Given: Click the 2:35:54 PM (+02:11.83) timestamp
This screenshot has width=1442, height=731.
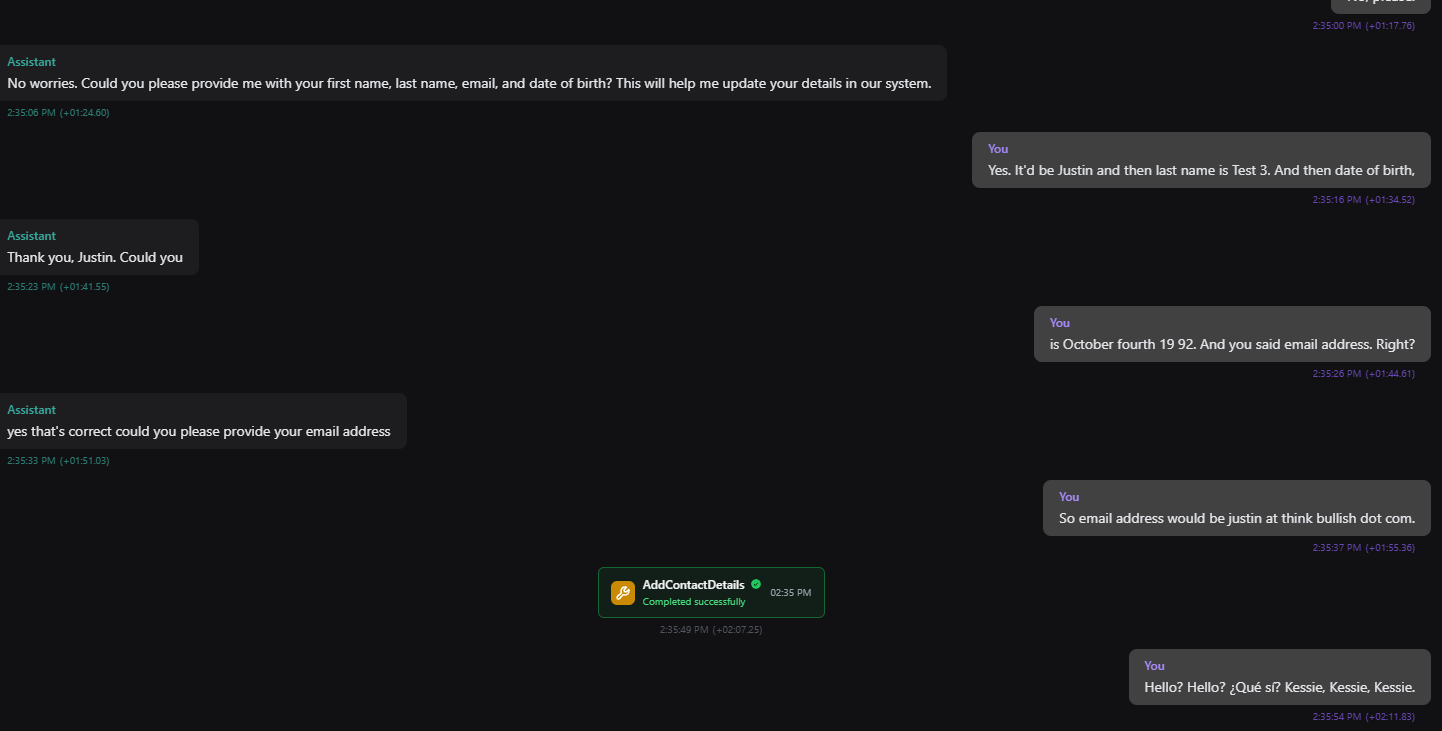Looking at the screenshot, I should point(1364,717).
